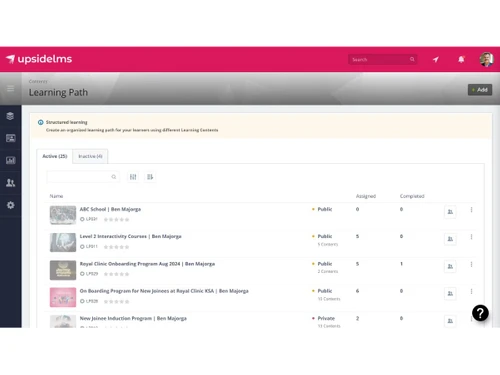Click the learning path list search field
This screenshot has width=500, height=375.
coord(83,177)
